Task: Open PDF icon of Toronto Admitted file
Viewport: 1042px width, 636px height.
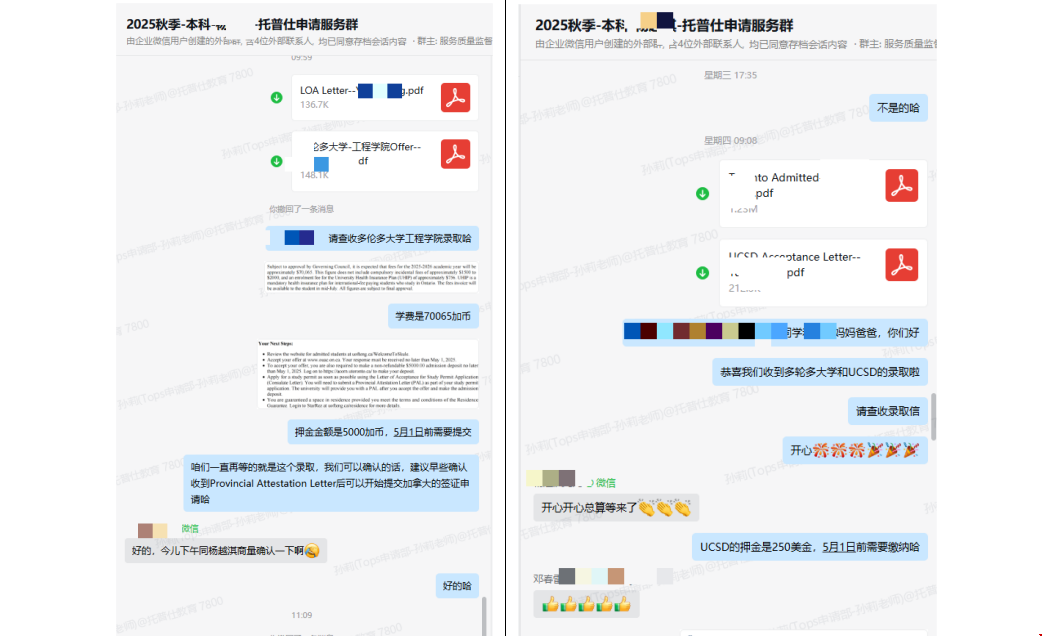Action: tap(901, 185)
